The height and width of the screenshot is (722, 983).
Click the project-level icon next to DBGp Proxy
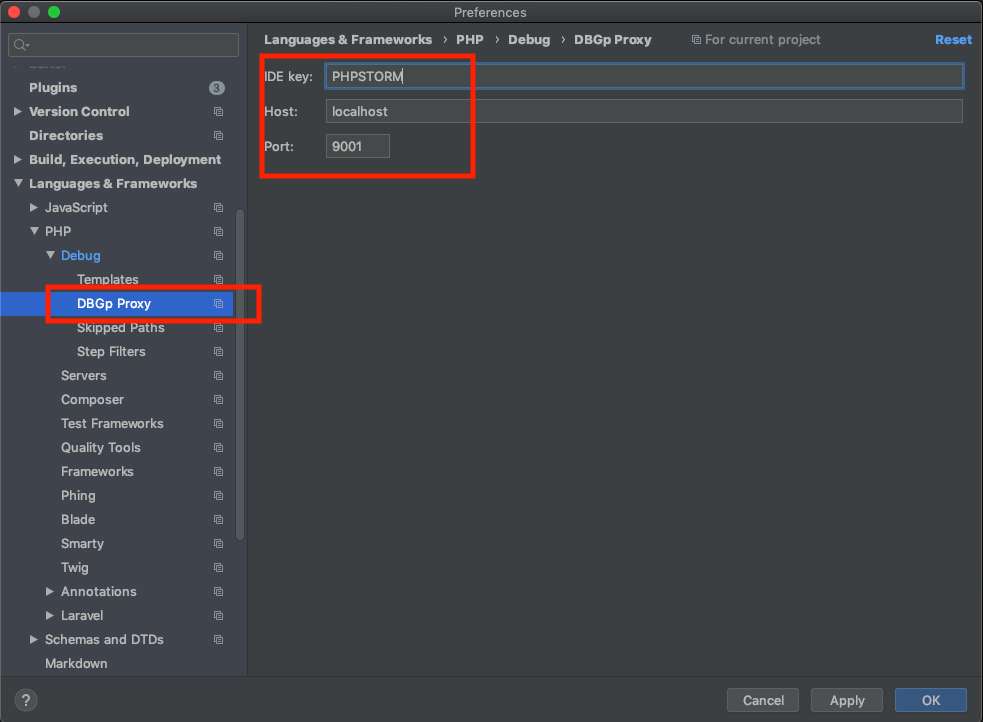click(x=217, y=303)
